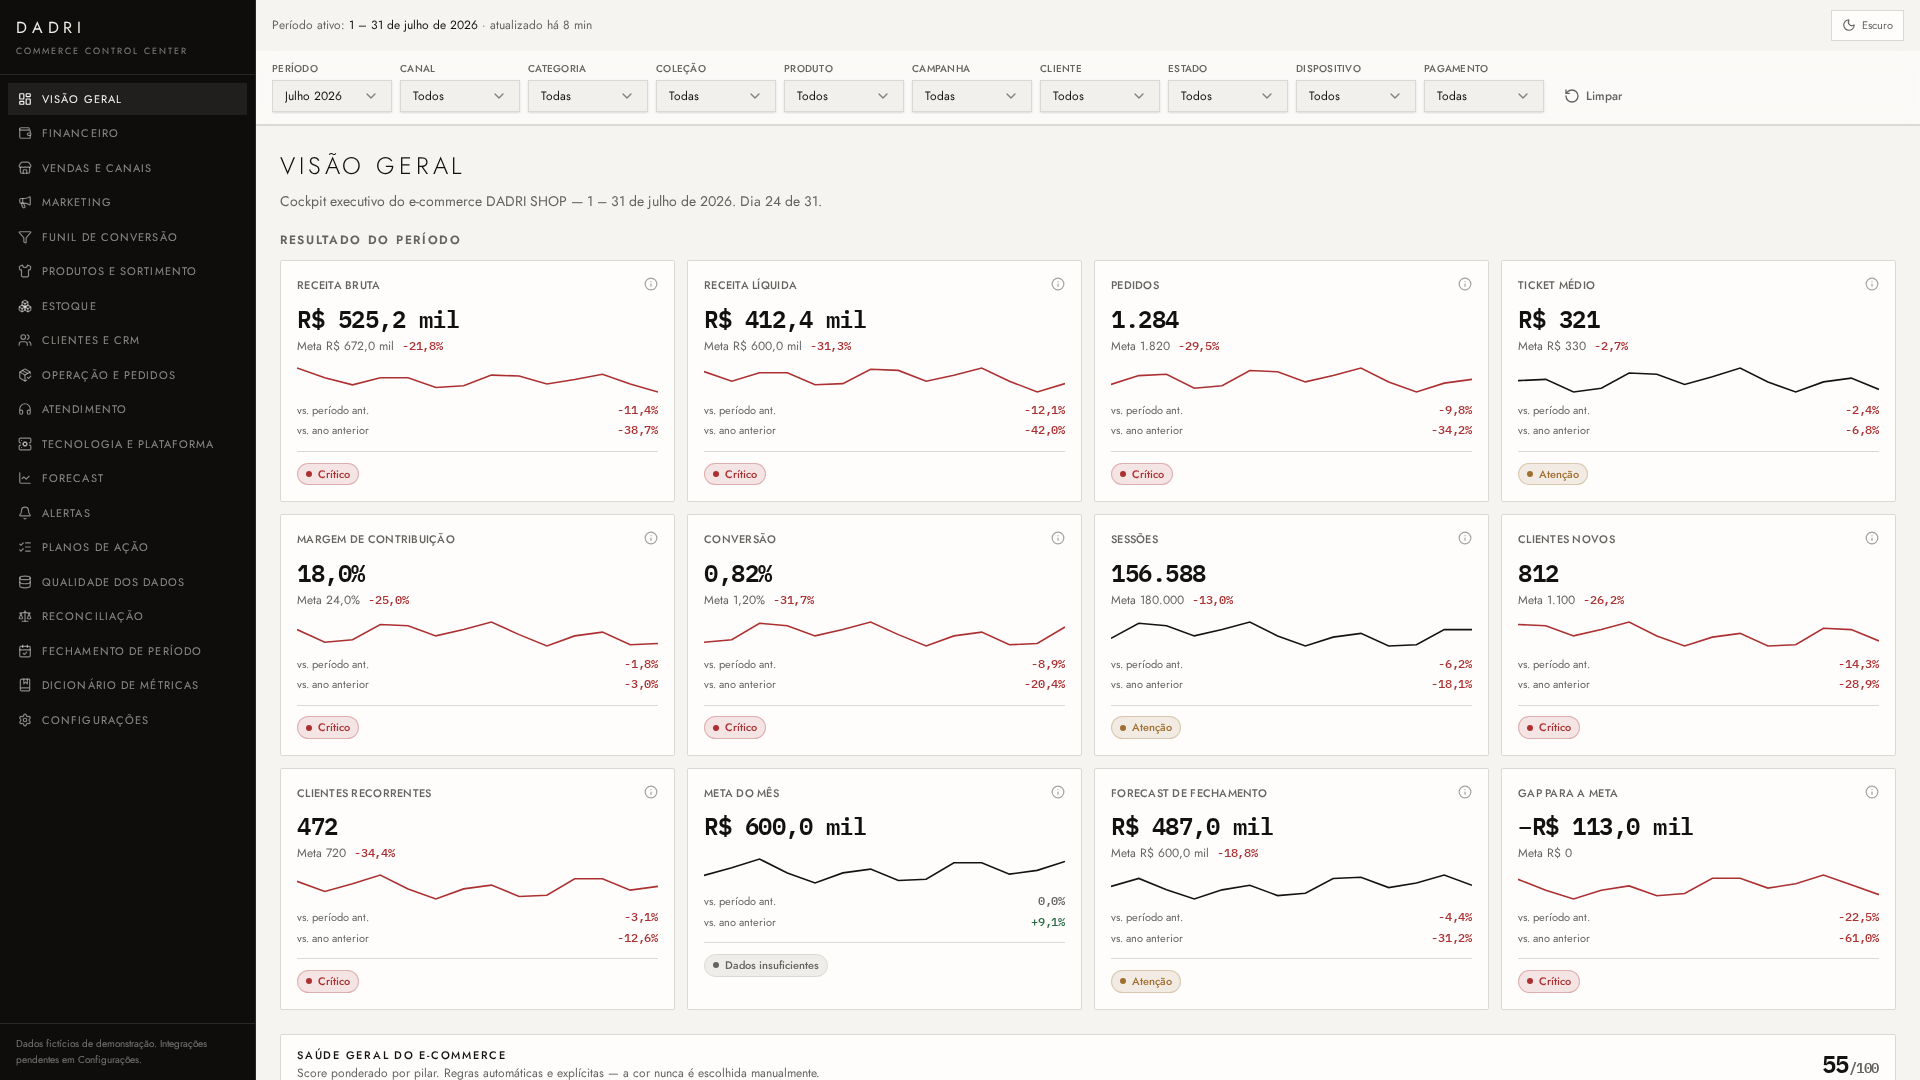
Task: Navigate to Estoque page
Action: pos(127,306)
